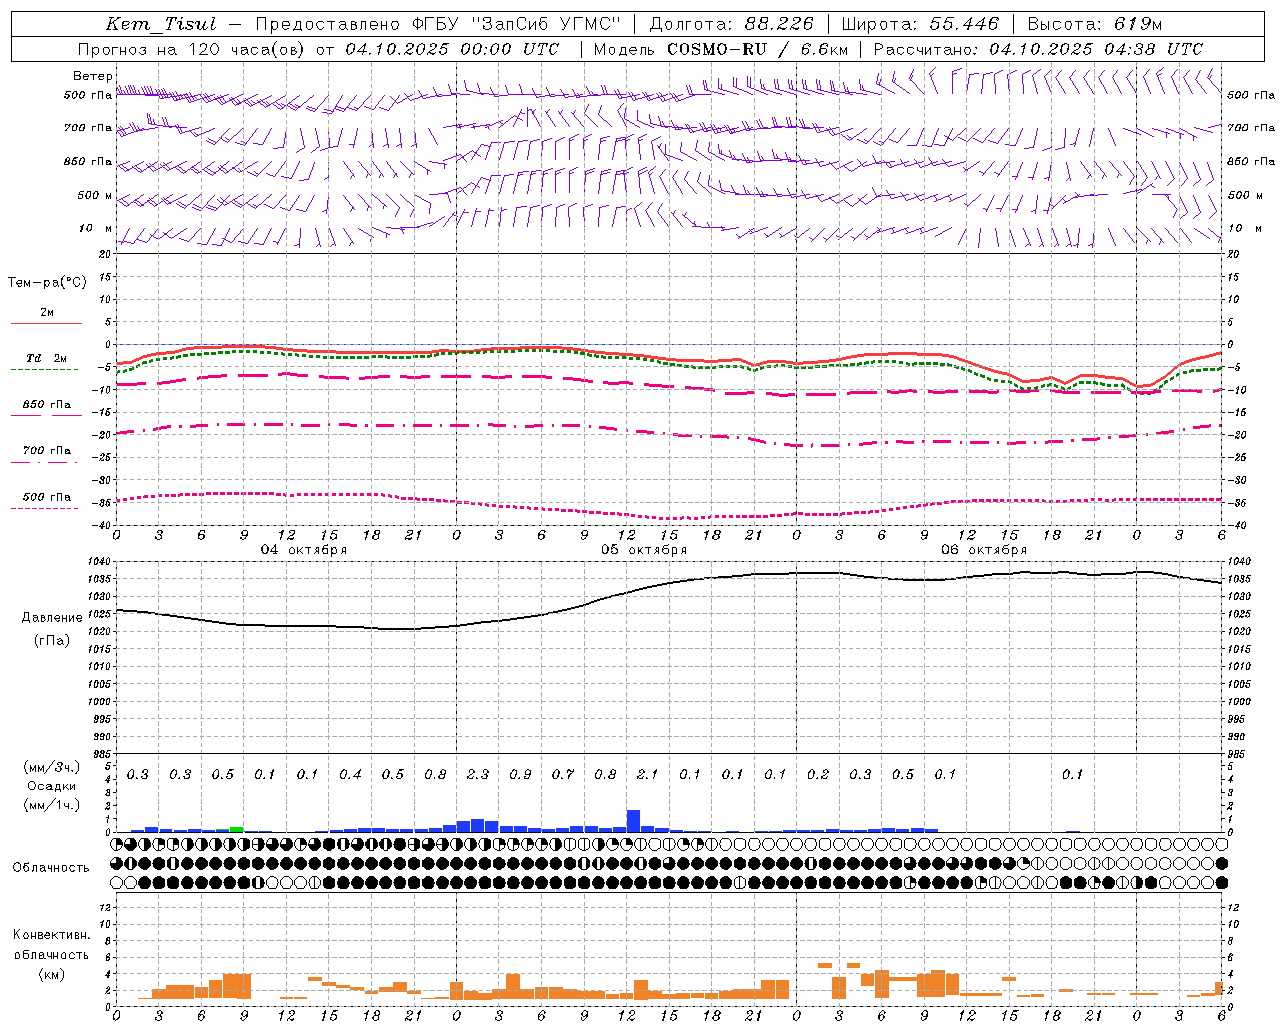Click the 2.1 three-hour precipitation value
Screen dimensions: 1280x1024
coord(648,774)
